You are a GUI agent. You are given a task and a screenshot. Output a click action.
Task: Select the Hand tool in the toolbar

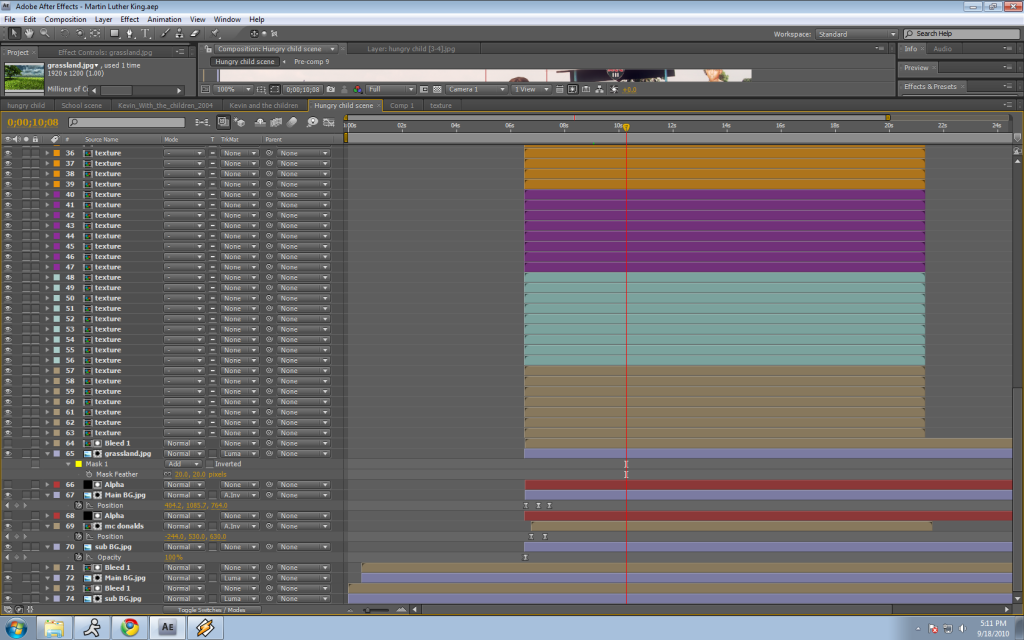click(x=28, y=33)
